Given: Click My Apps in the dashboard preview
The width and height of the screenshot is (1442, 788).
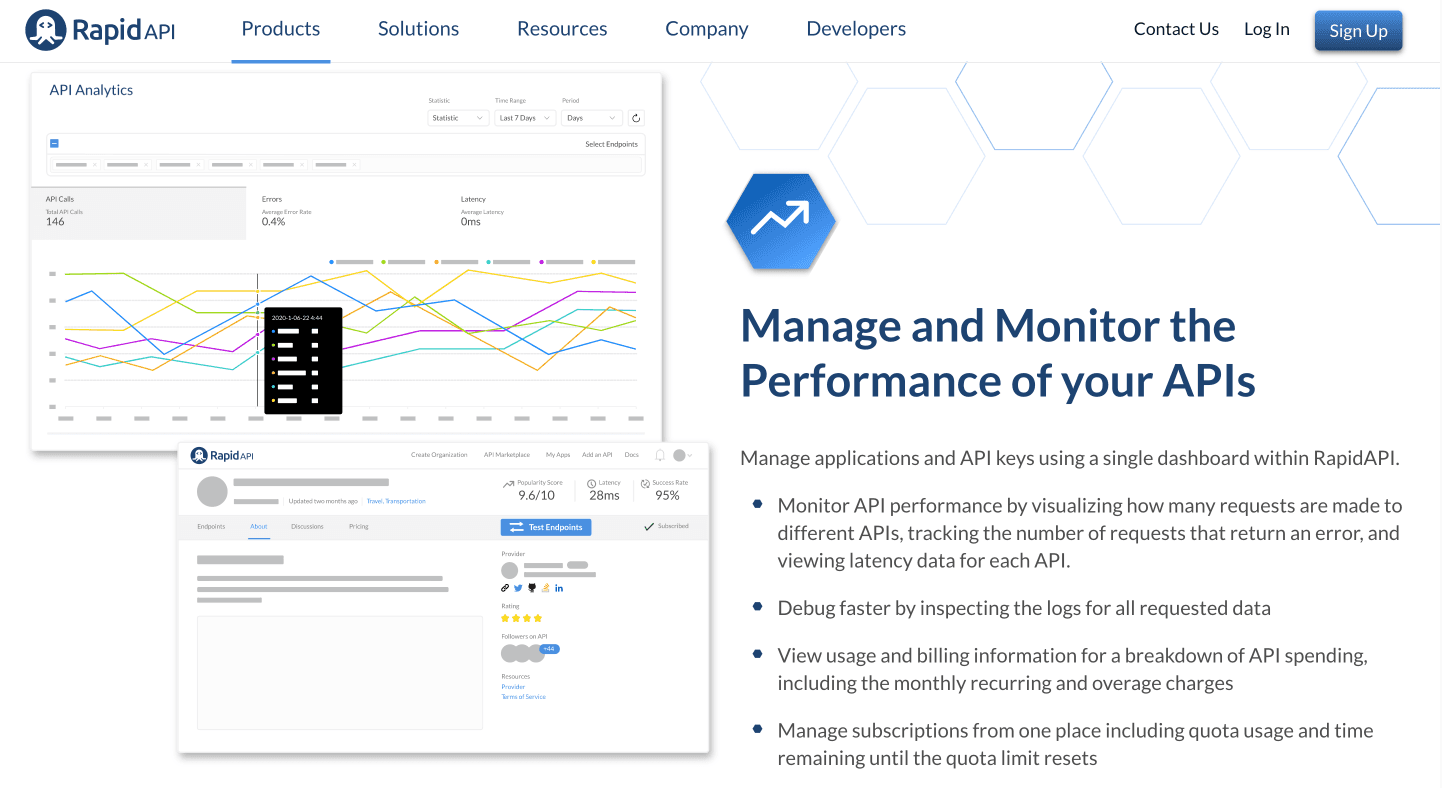Looking at the screenshot, I should 558,455.
